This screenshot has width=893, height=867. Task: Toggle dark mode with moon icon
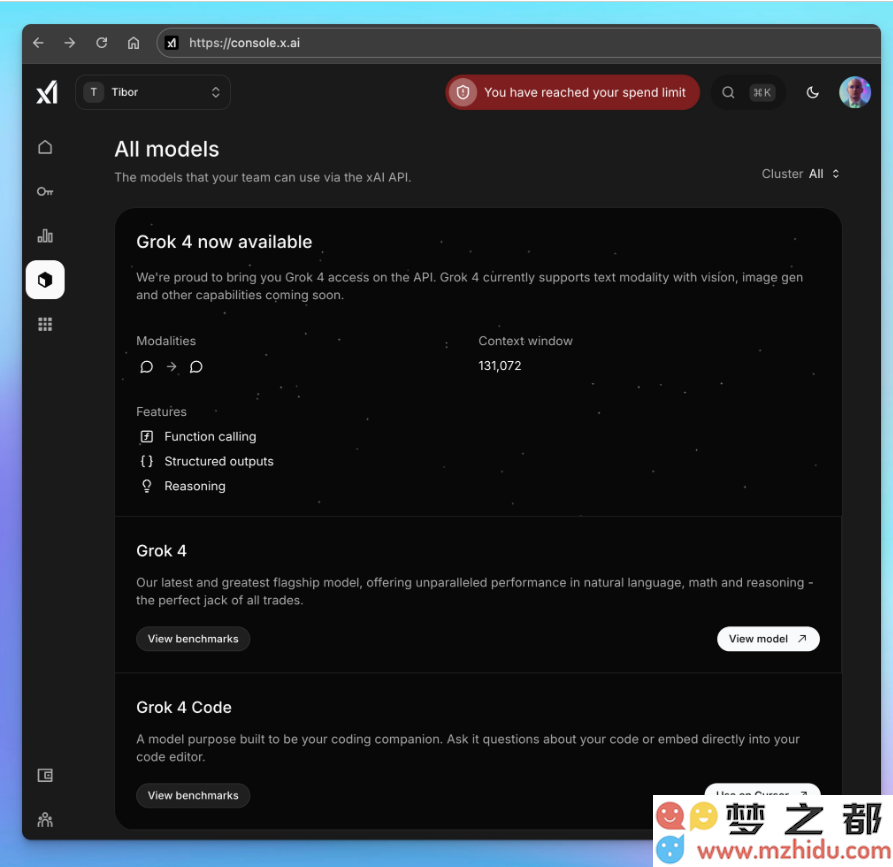[813, 92]
